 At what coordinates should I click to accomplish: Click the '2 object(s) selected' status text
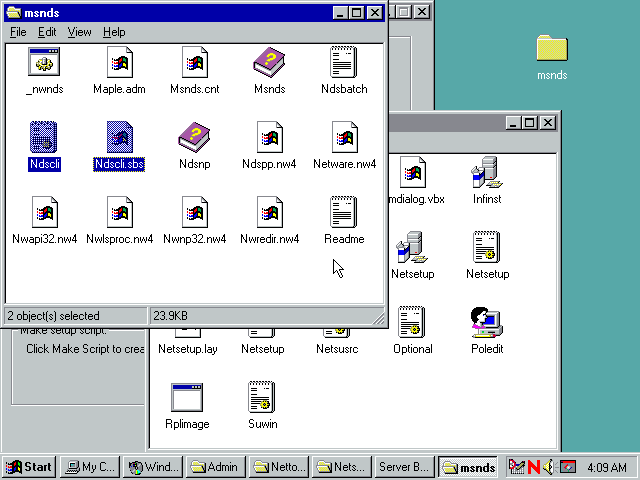(53, 316)
